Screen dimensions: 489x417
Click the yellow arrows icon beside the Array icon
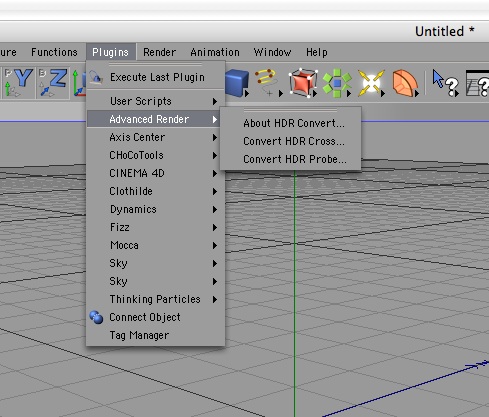371,83
